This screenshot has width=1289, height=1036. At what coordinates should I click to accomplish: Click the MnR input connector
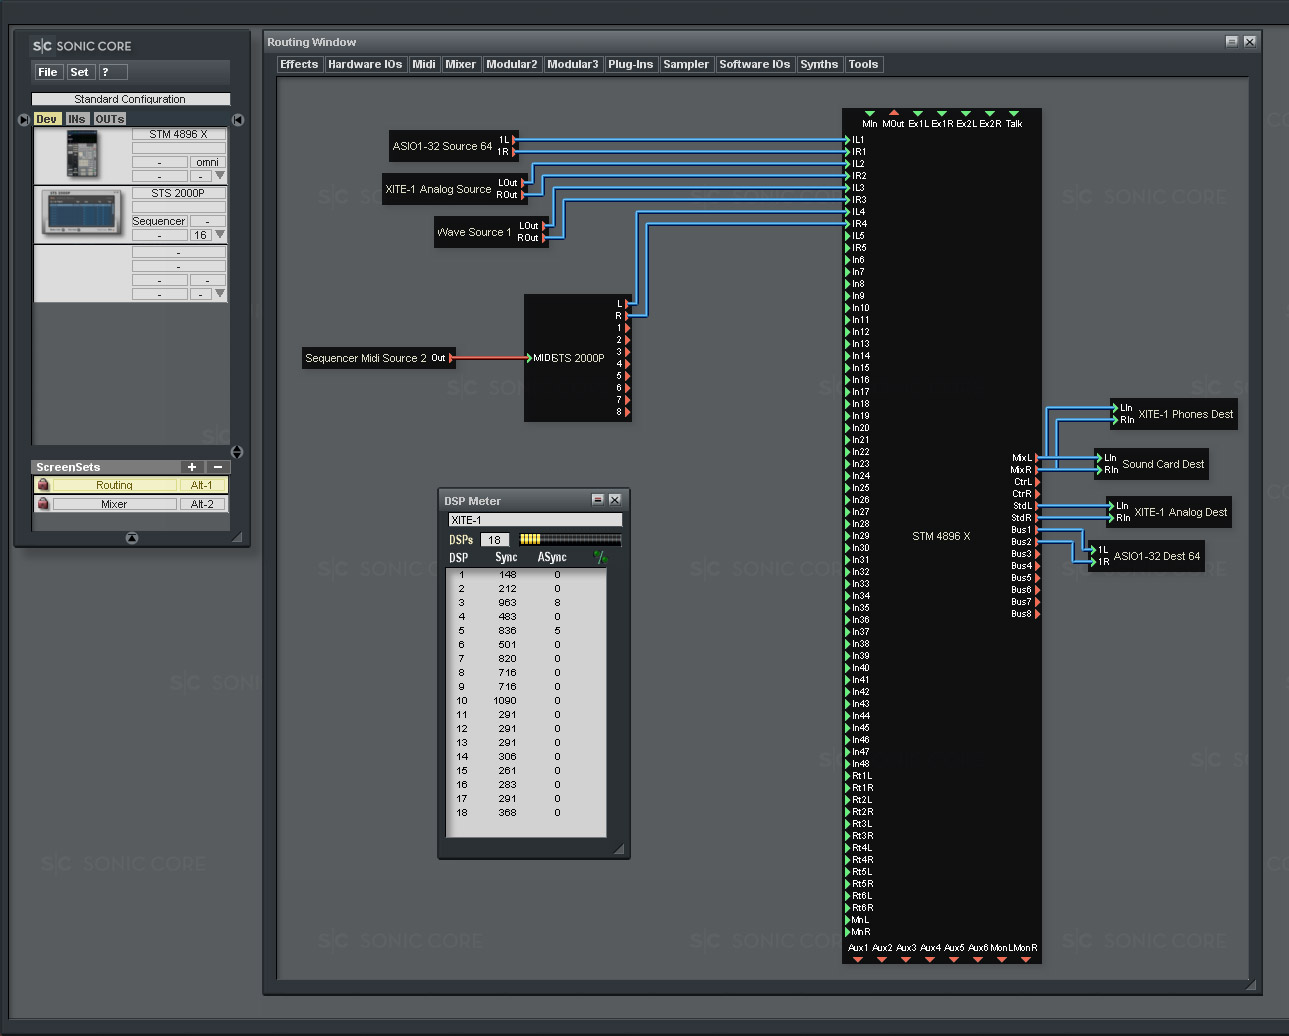(x=848, y=932)
